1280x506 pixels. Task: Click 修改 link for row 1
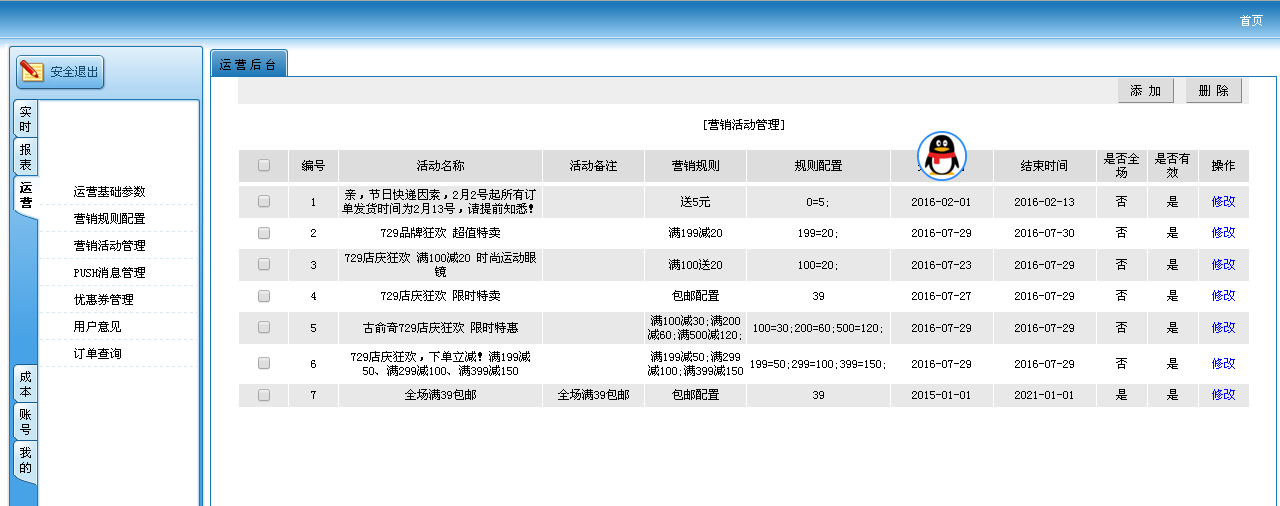[x=1223, y=201]
